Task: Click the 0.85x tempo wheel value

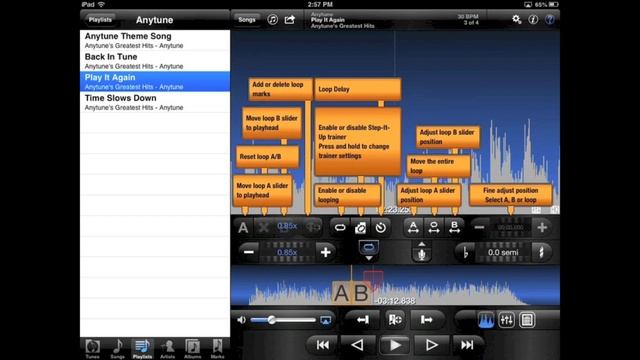Action: click(287, 252)
